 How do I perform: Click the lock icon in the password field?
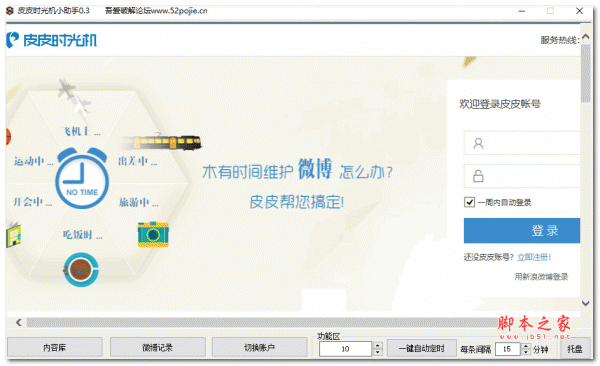(x=478, y=176)
